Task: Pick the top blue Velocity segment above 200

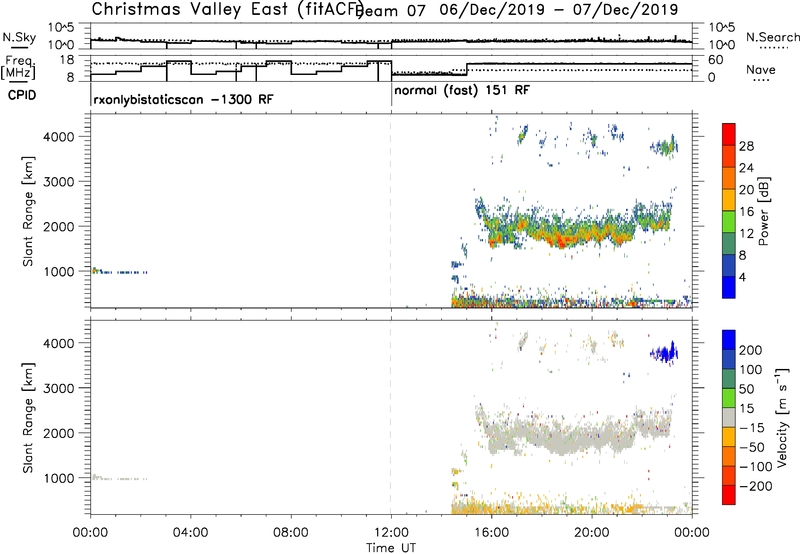Action: [x=729, y=340]
